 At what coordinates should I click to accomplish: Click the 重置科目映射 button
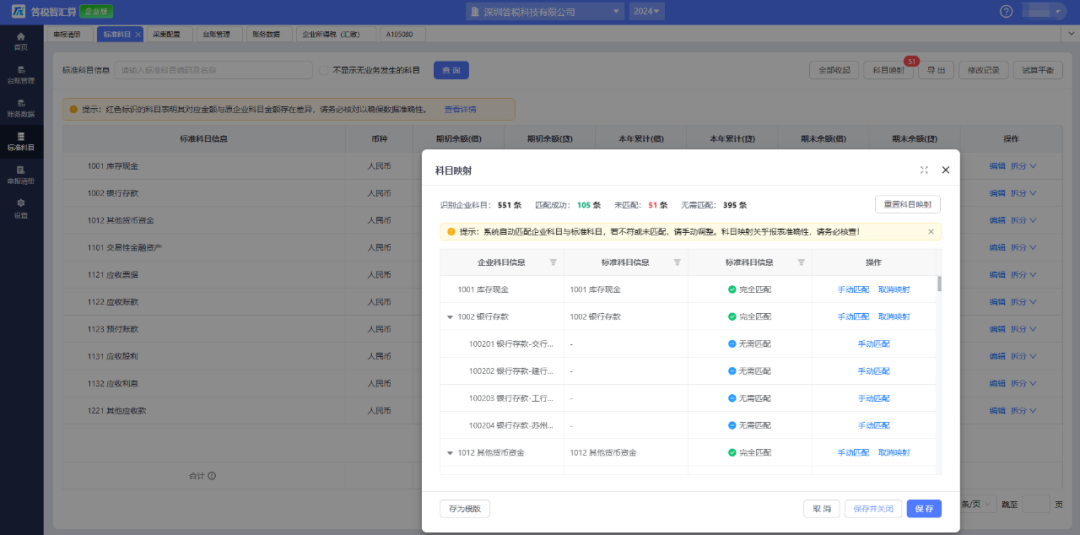click(x=907, y=204)
